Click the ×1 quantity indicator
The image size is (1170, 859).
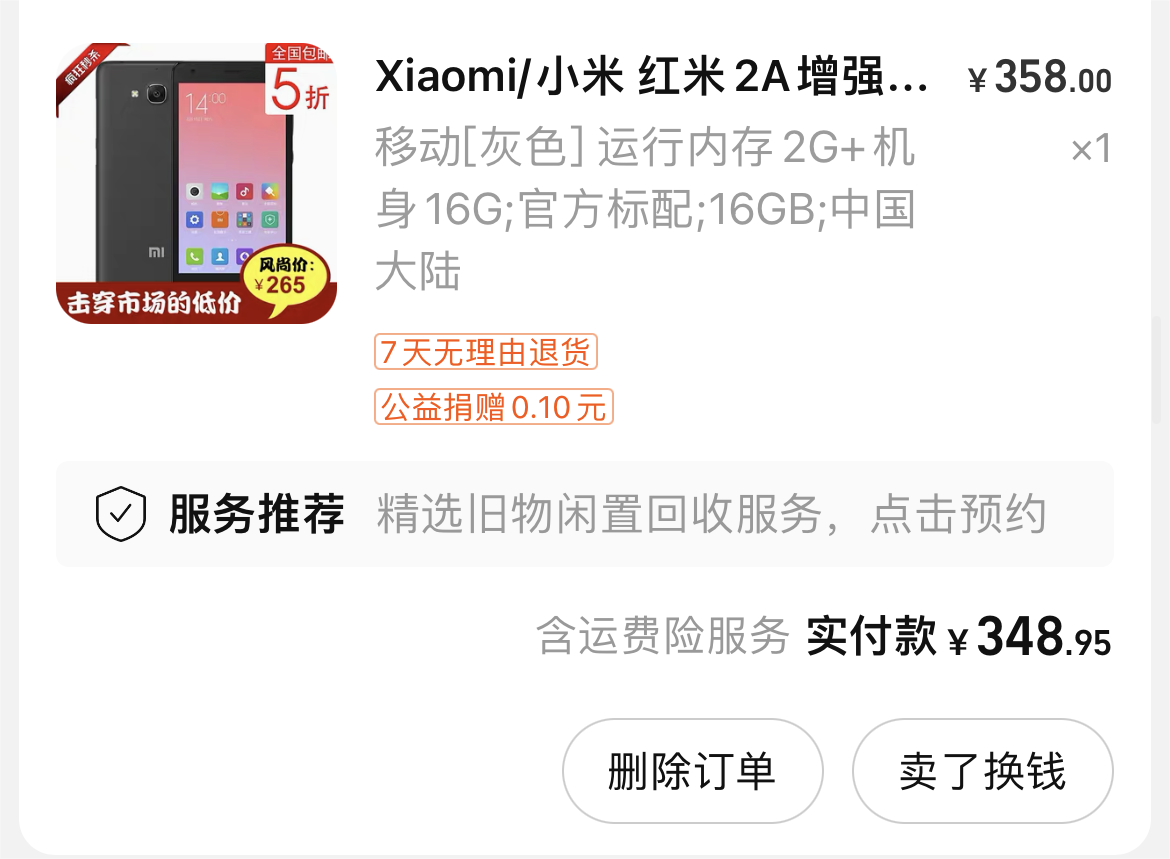[1091, 149]
